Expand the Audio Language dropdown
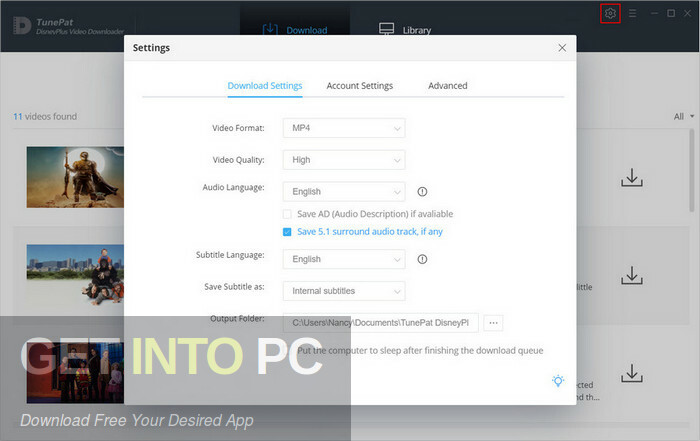The height and width of the screenshot is (441, 700). 344,191
